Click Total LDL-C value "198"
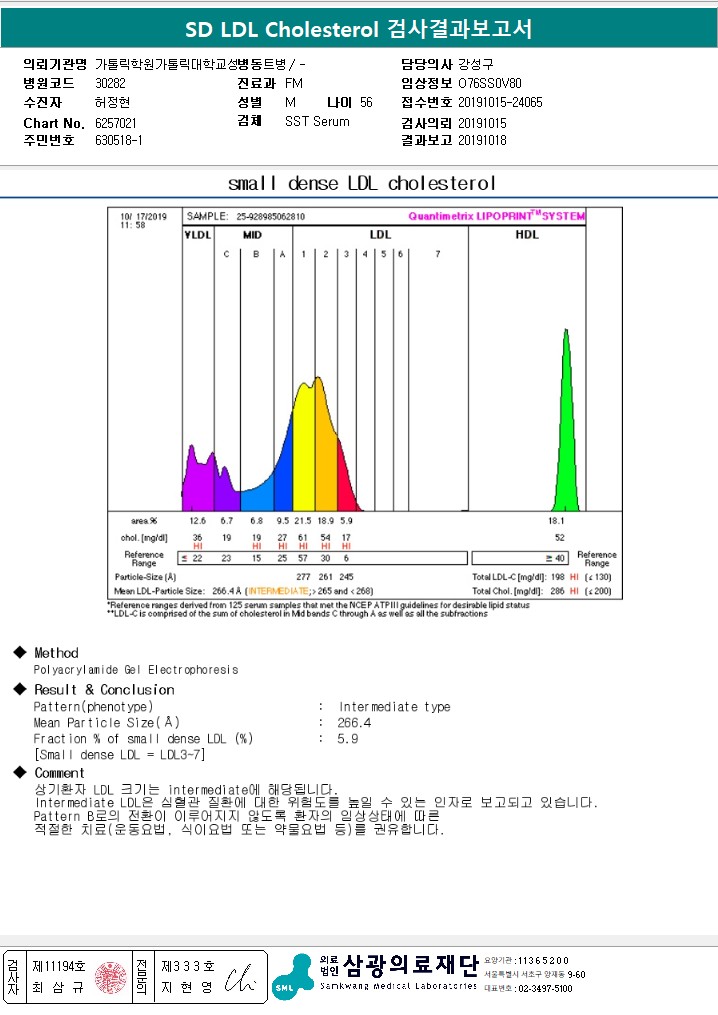Image resolution: width=718 pixels, height=1015 pixels. 557,577
